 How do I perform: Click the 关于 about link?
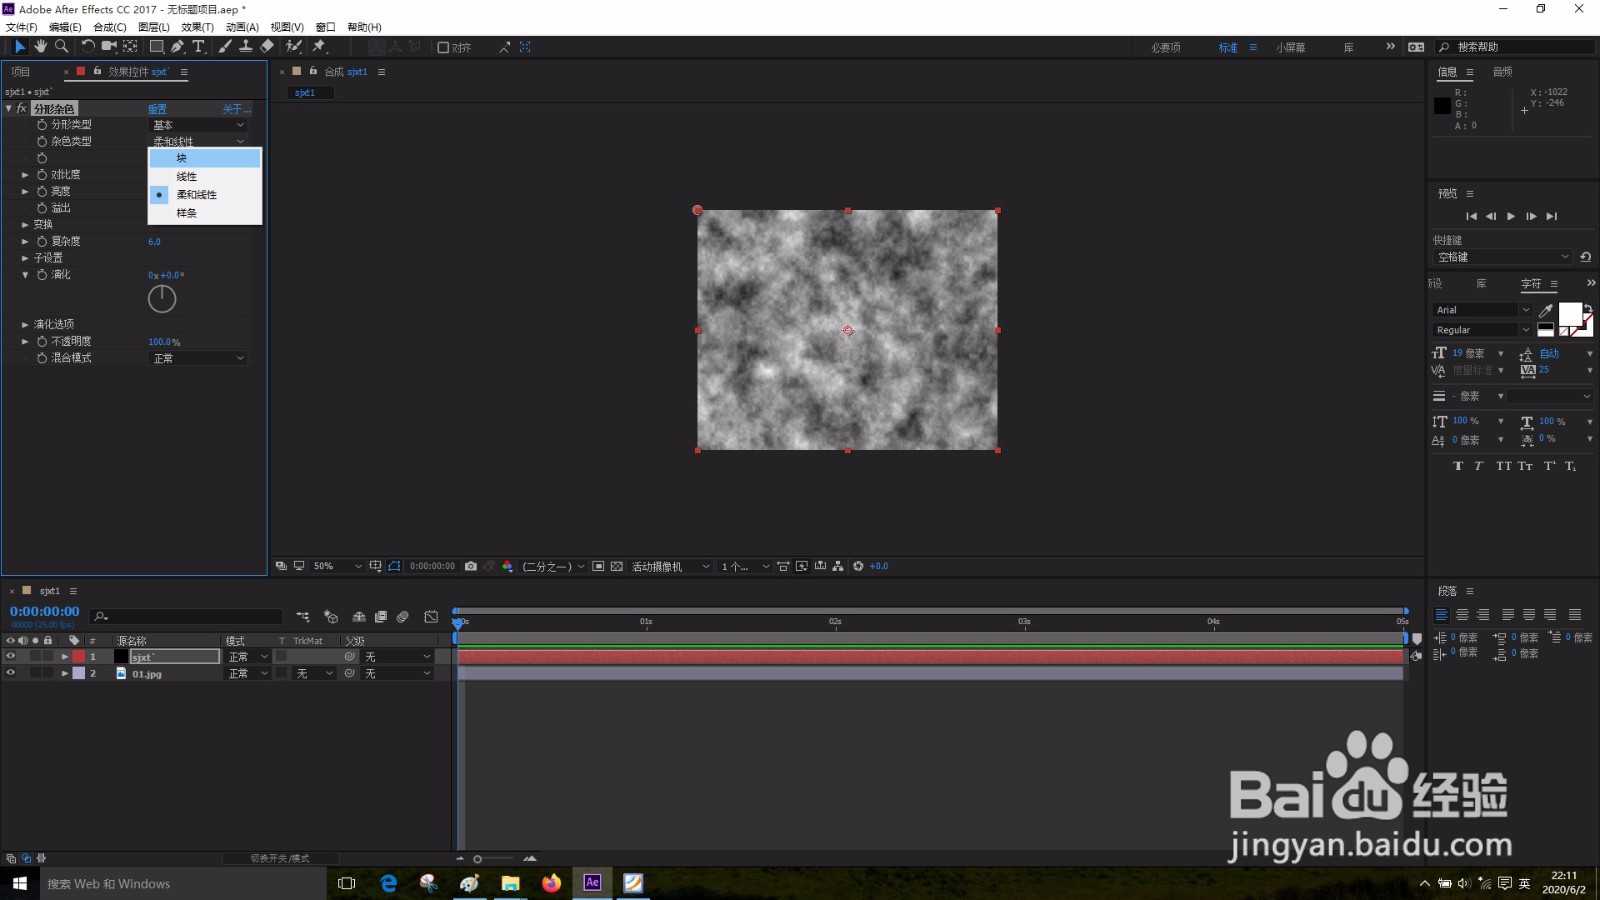236,109
